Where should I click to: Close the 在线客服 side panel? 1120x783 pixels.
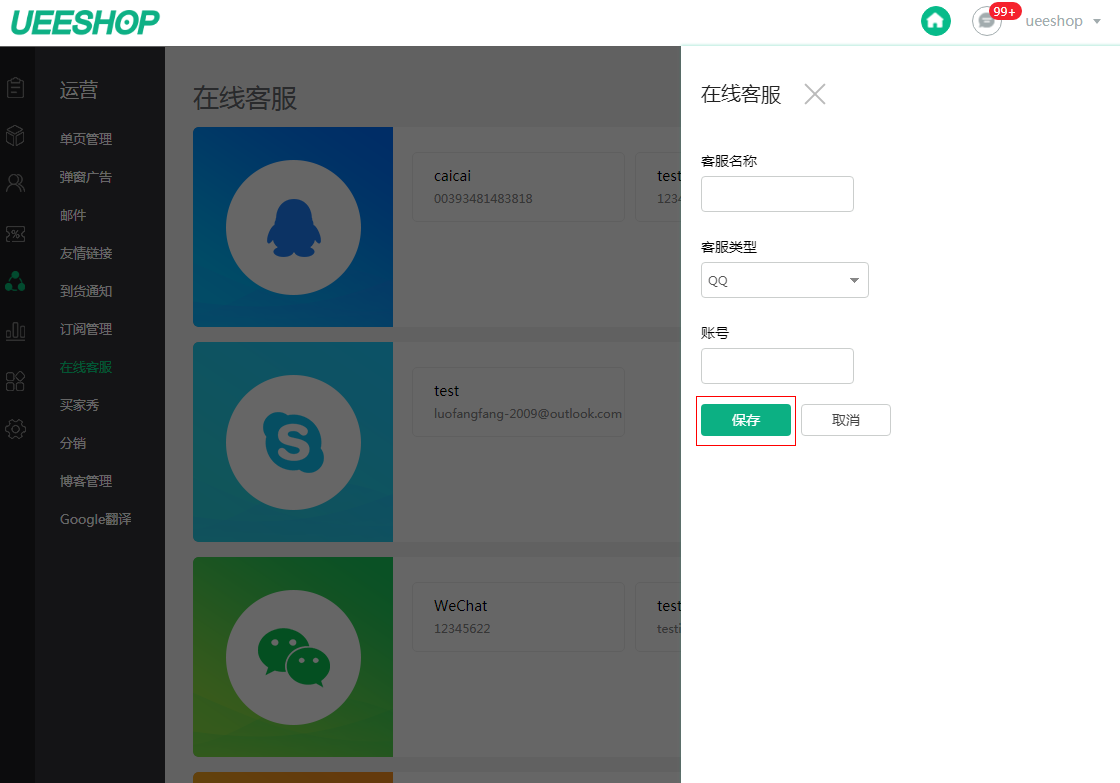(814, 94)
